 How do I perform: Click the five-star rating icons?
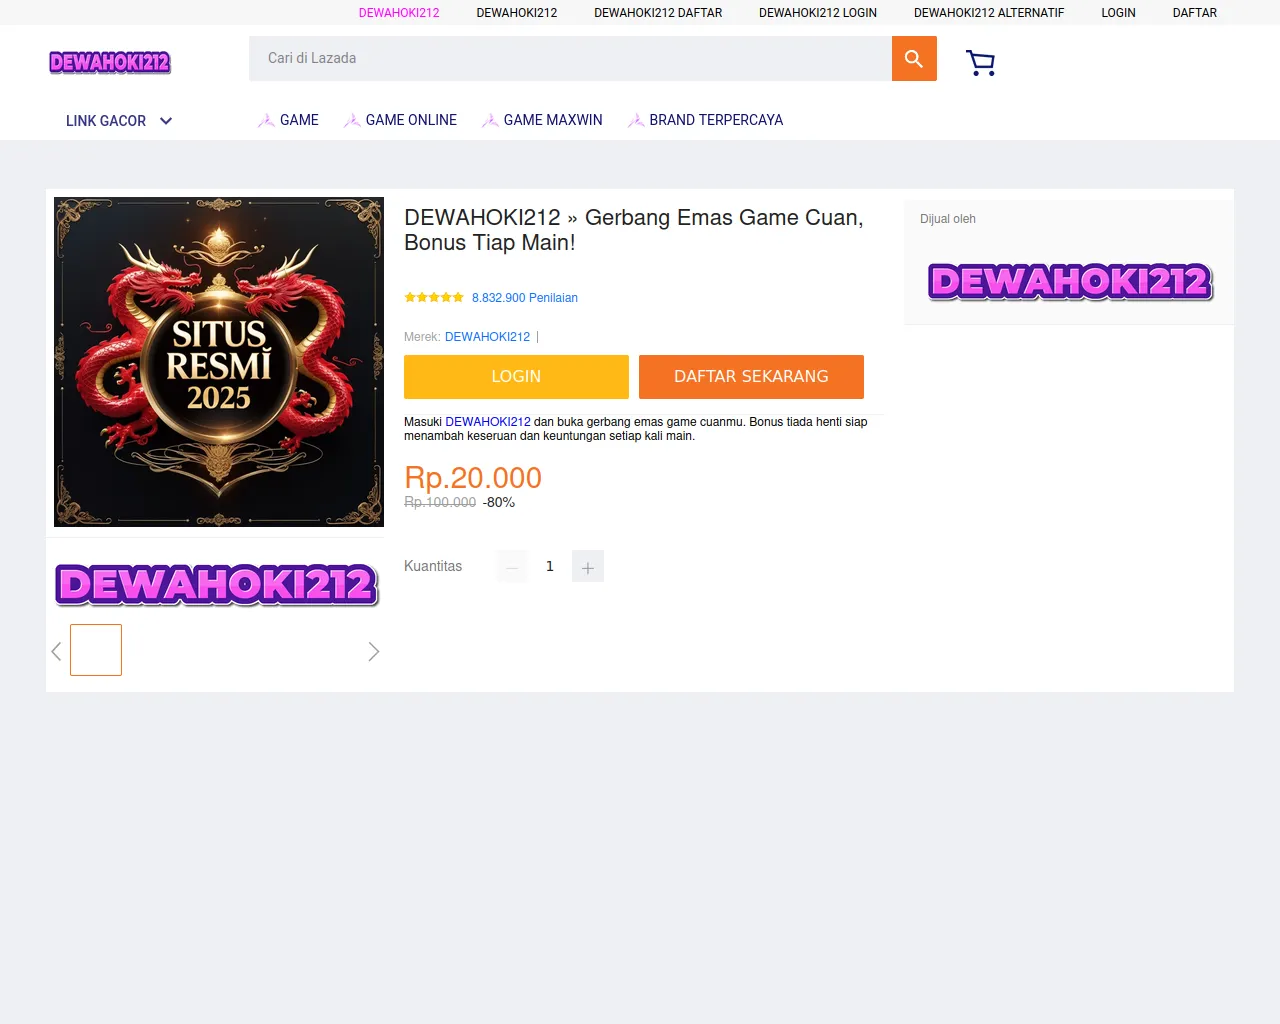point(434,297)
